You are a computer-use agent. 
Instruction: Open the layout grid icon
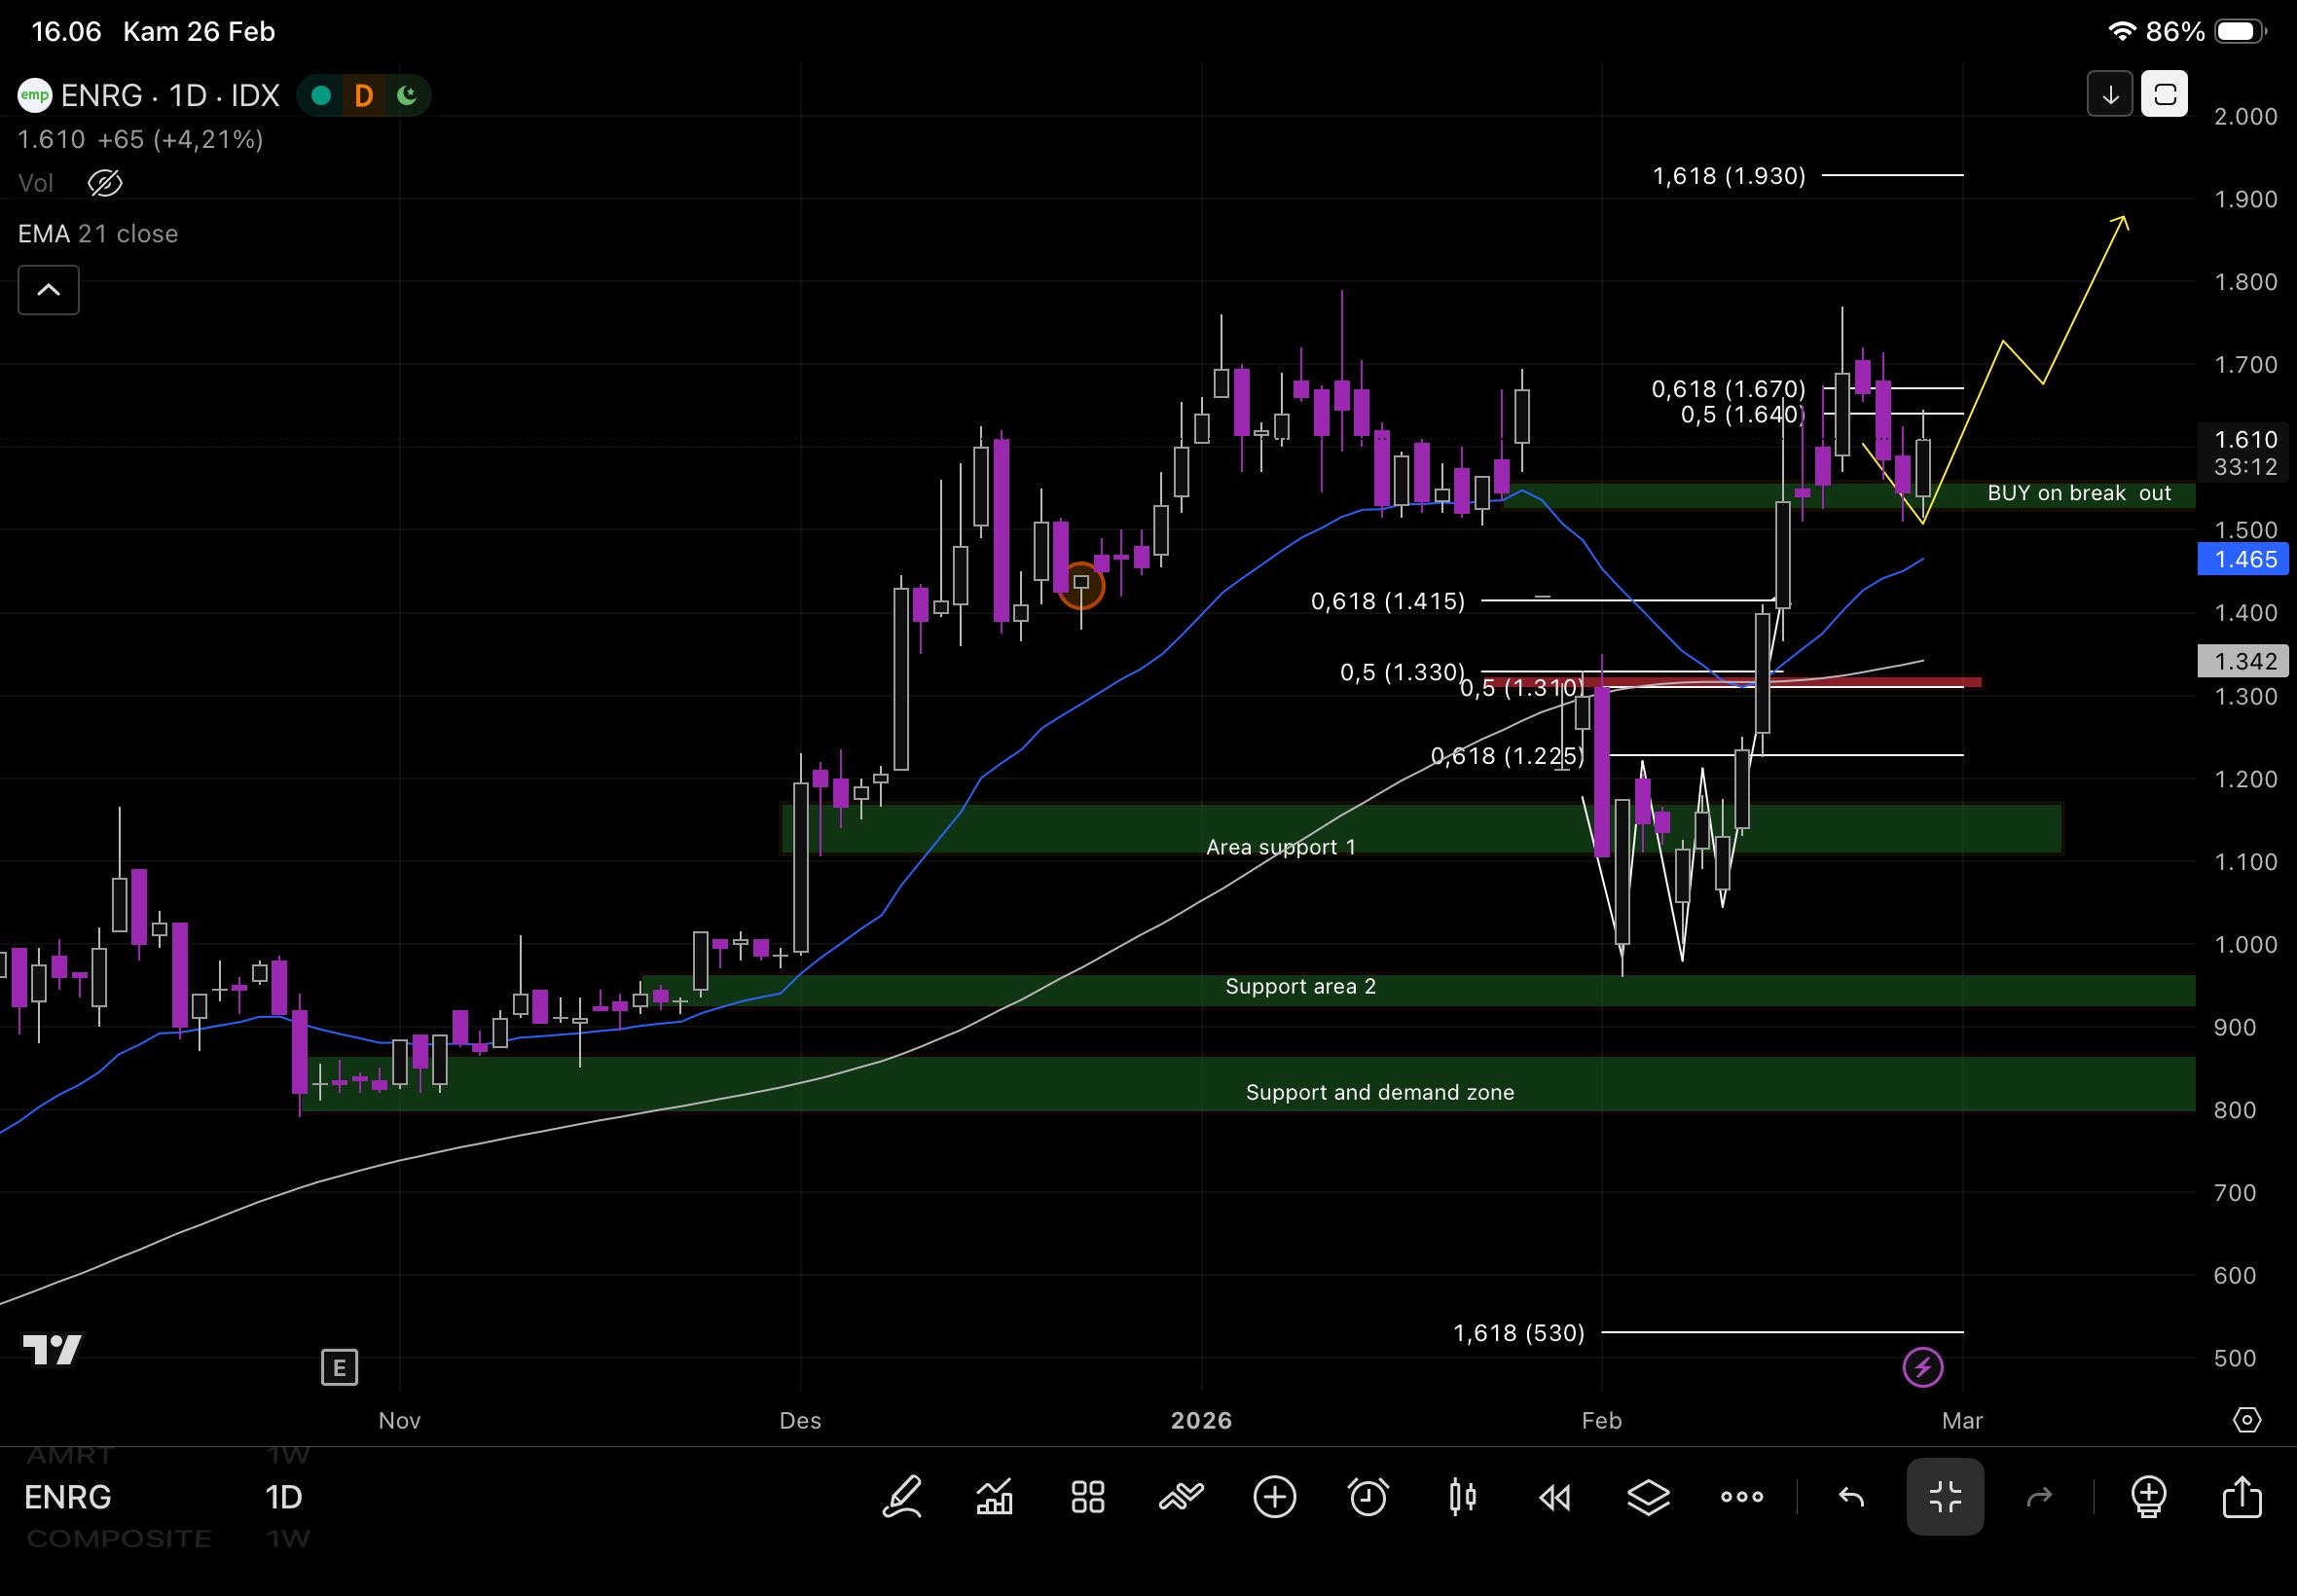[x=1087, y=1497]
